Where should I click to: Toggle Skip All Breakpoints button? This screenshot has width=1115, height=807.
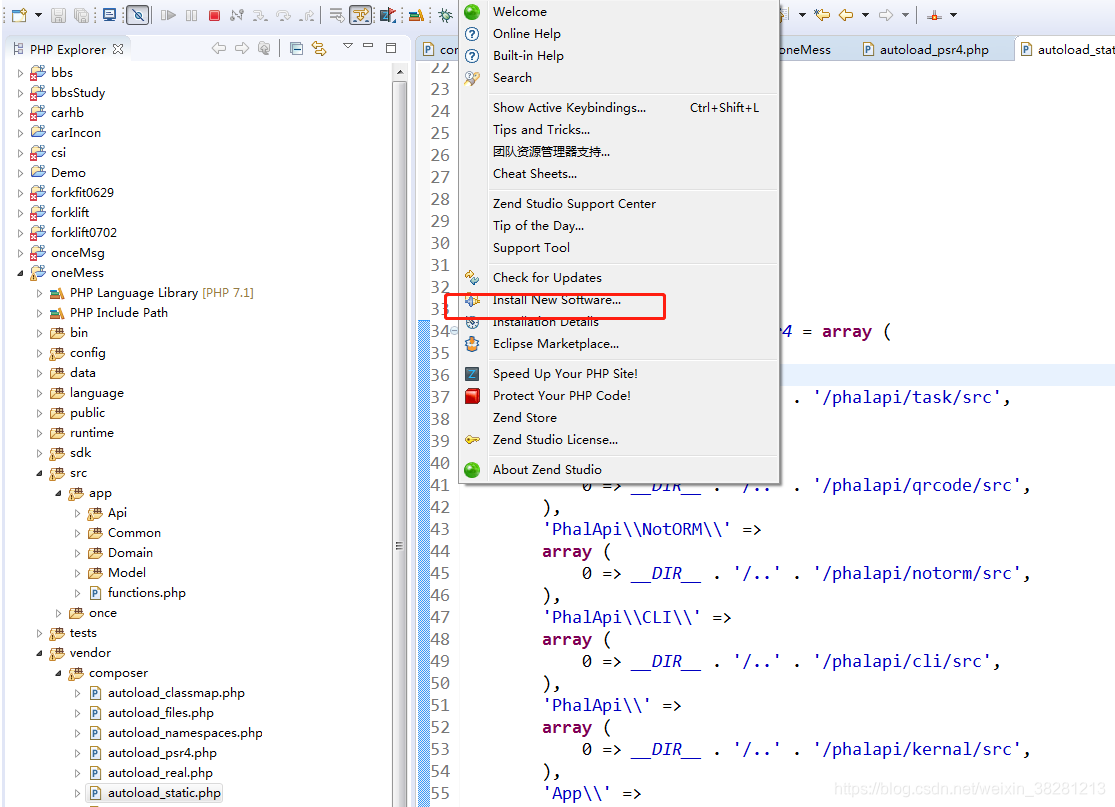[x=137, y=15]
